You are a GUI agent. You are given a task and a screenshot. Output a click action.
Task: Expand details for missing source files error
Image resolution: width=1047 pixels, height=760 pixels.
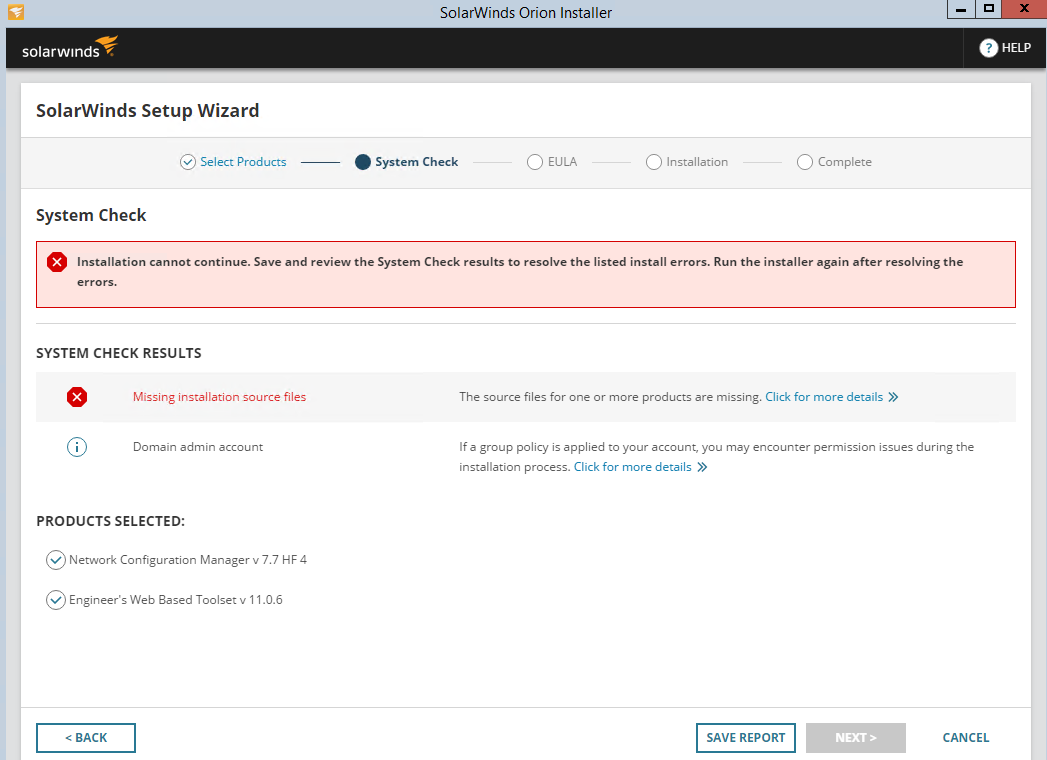(831, 397)
